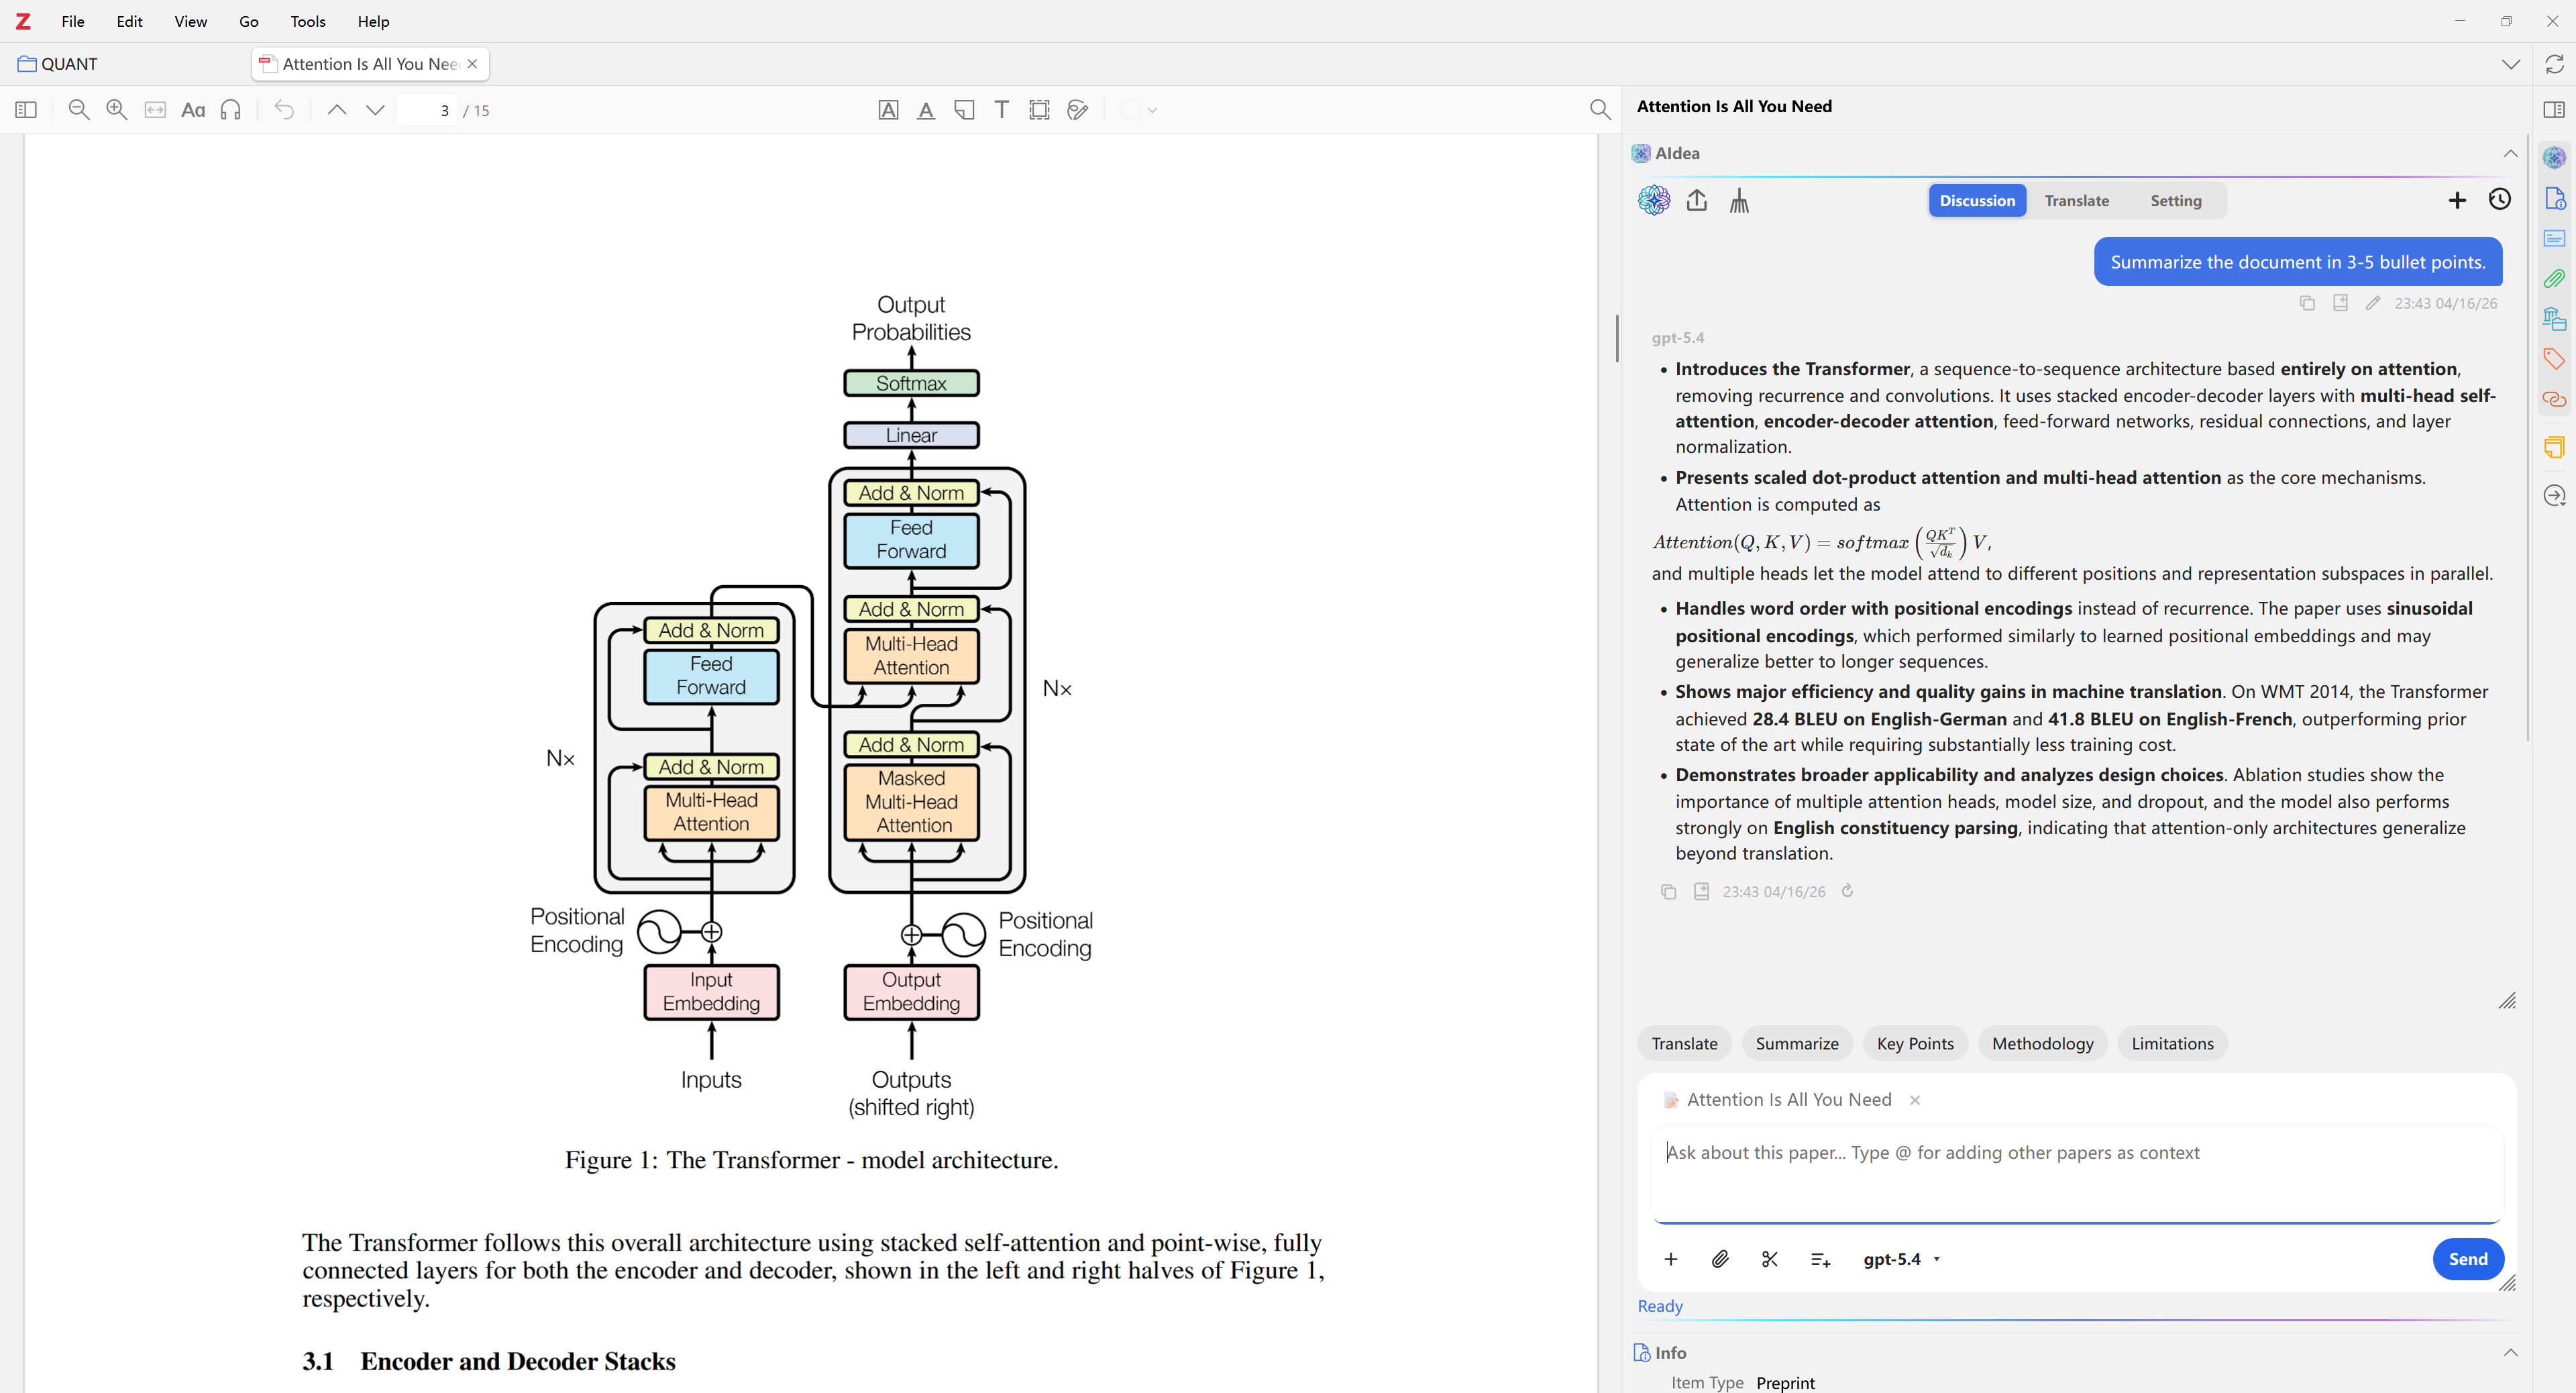Open the View menu
This screenshot has width=2576, height=1393.
pos(191,21)
